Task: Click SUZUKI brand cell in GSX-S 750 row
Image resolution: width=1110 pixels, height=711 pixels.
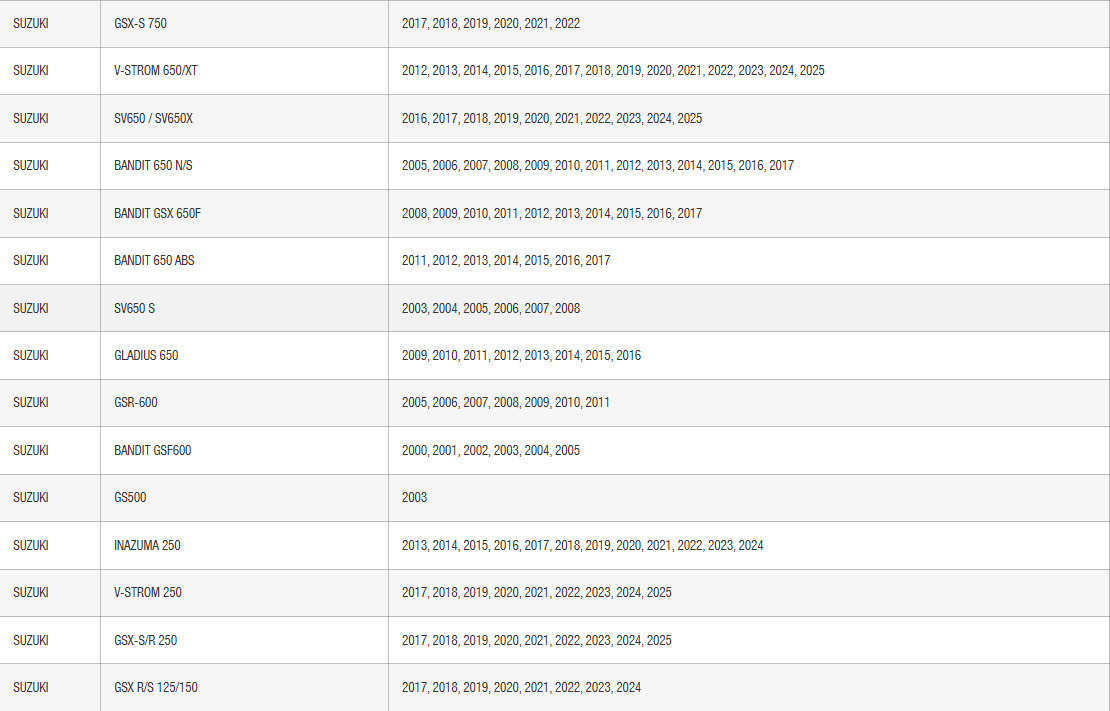Action: (31, 23)
